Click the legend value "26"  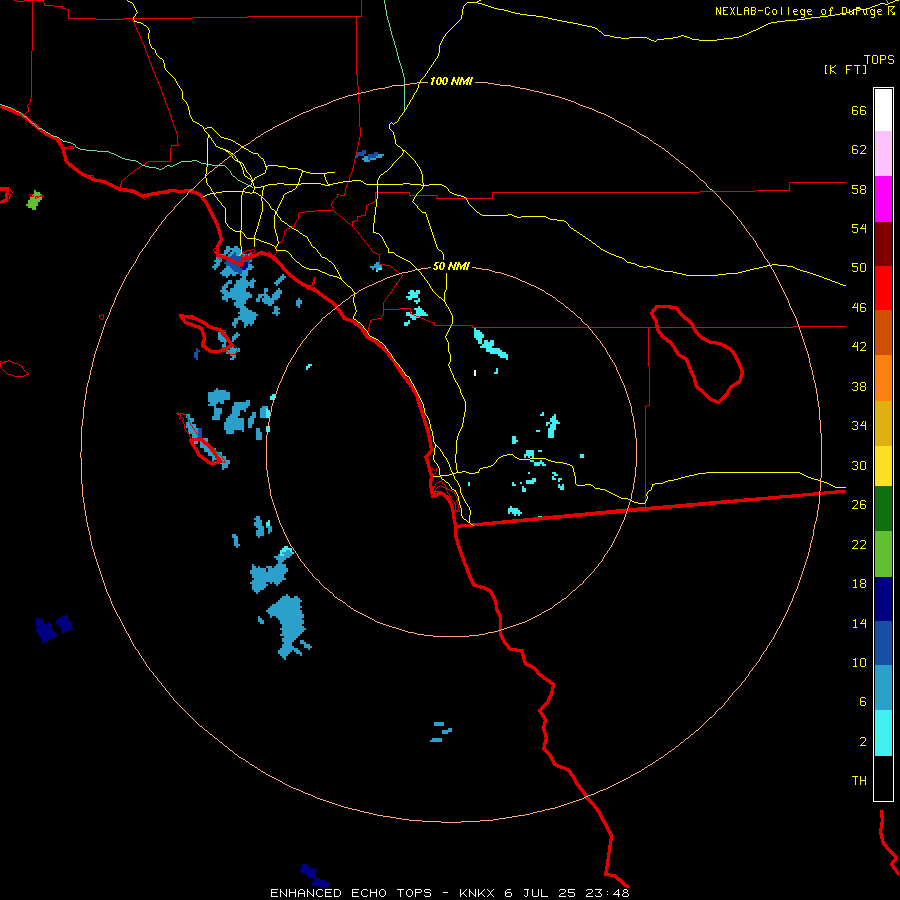(859, 505)
